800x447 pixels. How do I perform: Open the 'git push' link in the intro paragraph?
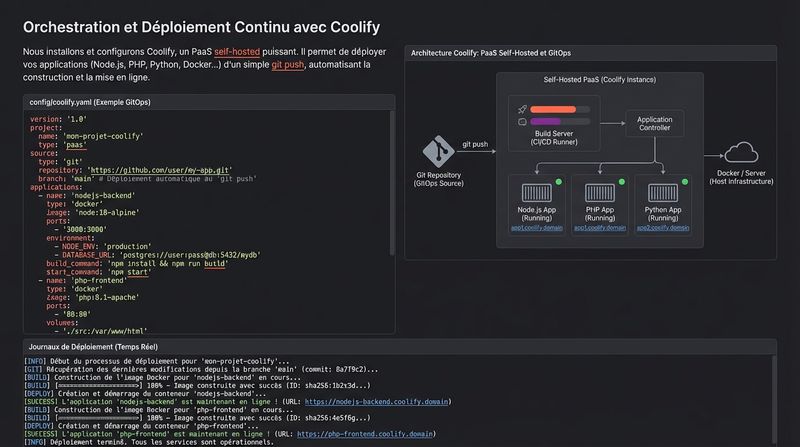(287, 64)
